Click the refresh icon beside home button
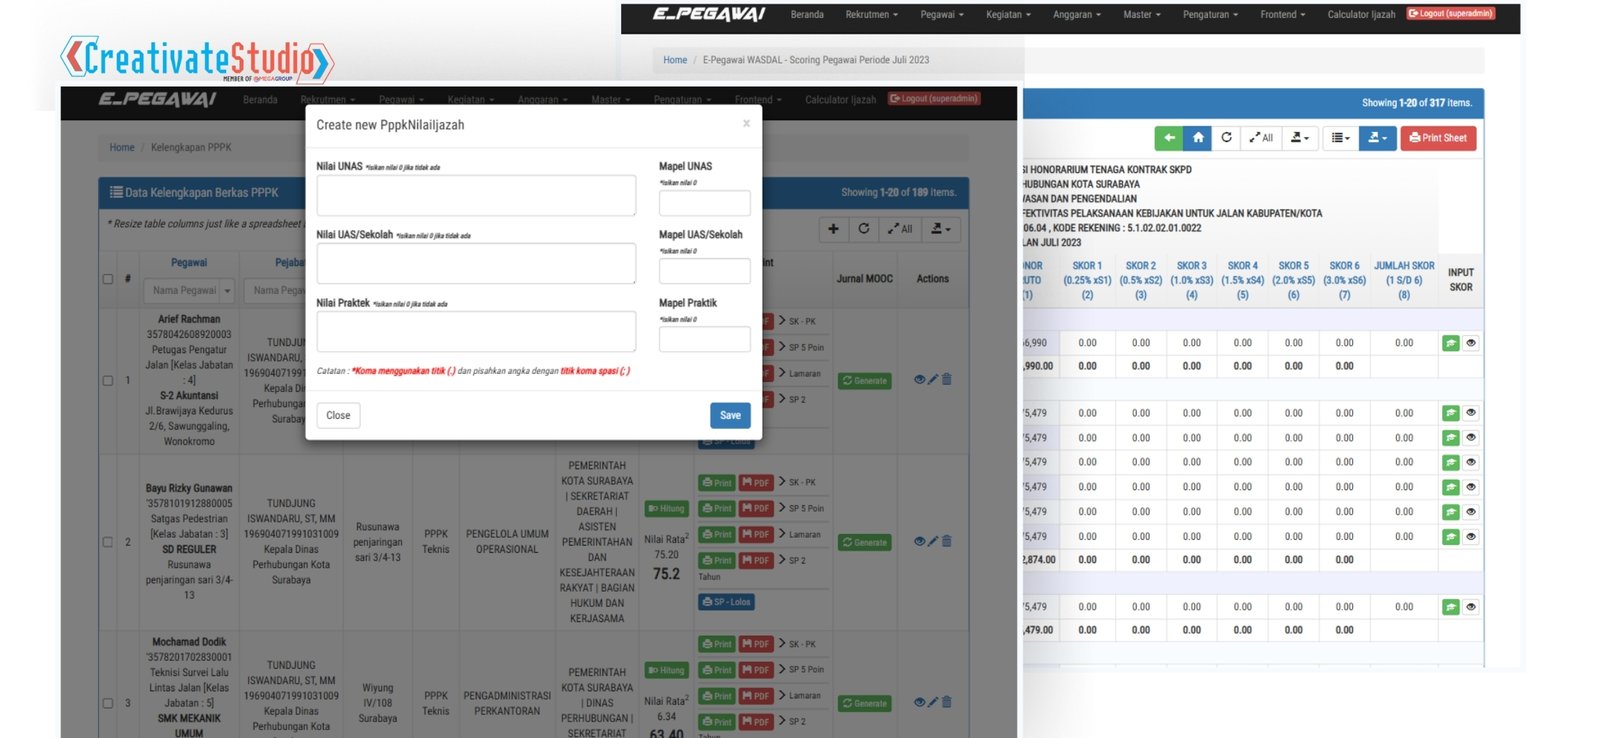 [x=1226, y=138]
